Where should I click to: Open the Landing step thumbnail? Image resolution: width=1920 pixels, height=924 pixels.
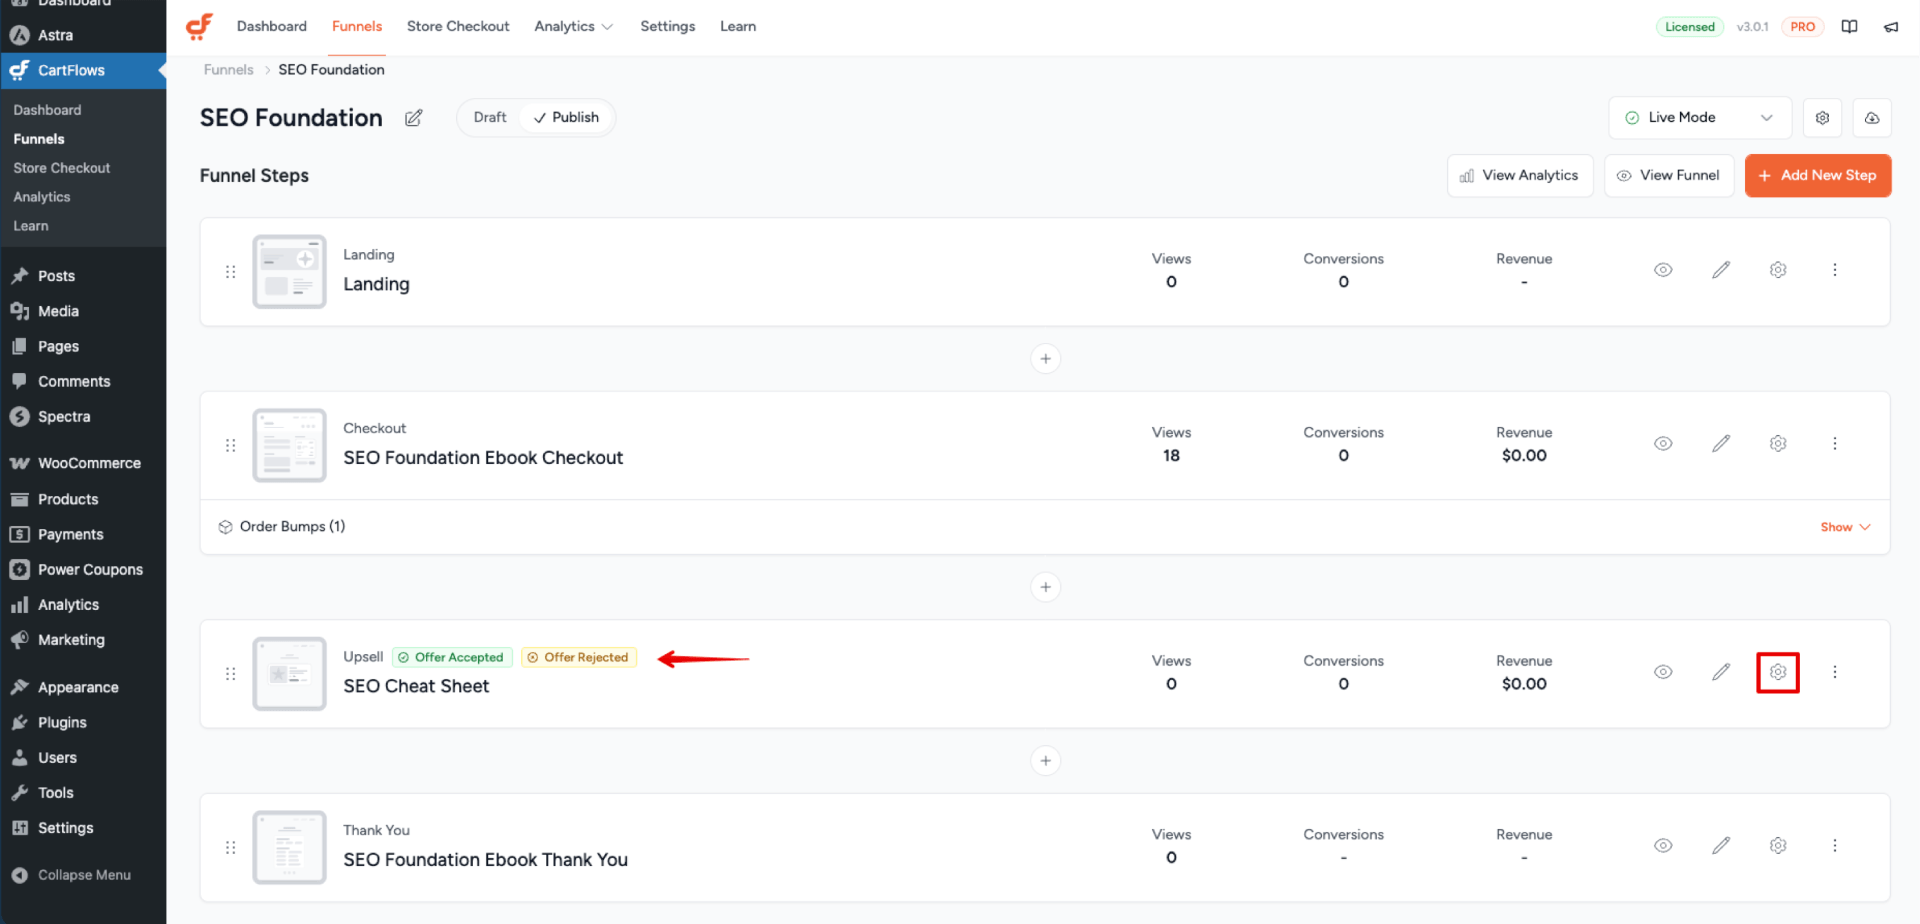pyautogui.click(x=289, y=272)
